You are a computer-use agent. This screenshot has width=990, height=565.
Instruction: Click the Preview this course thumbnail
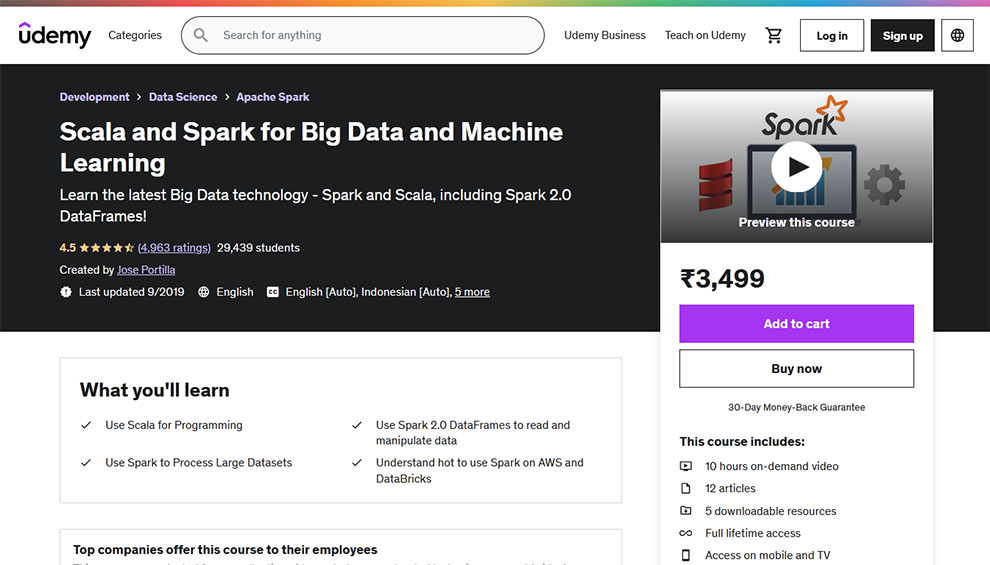pyautogui.click(x=796, y=167)
